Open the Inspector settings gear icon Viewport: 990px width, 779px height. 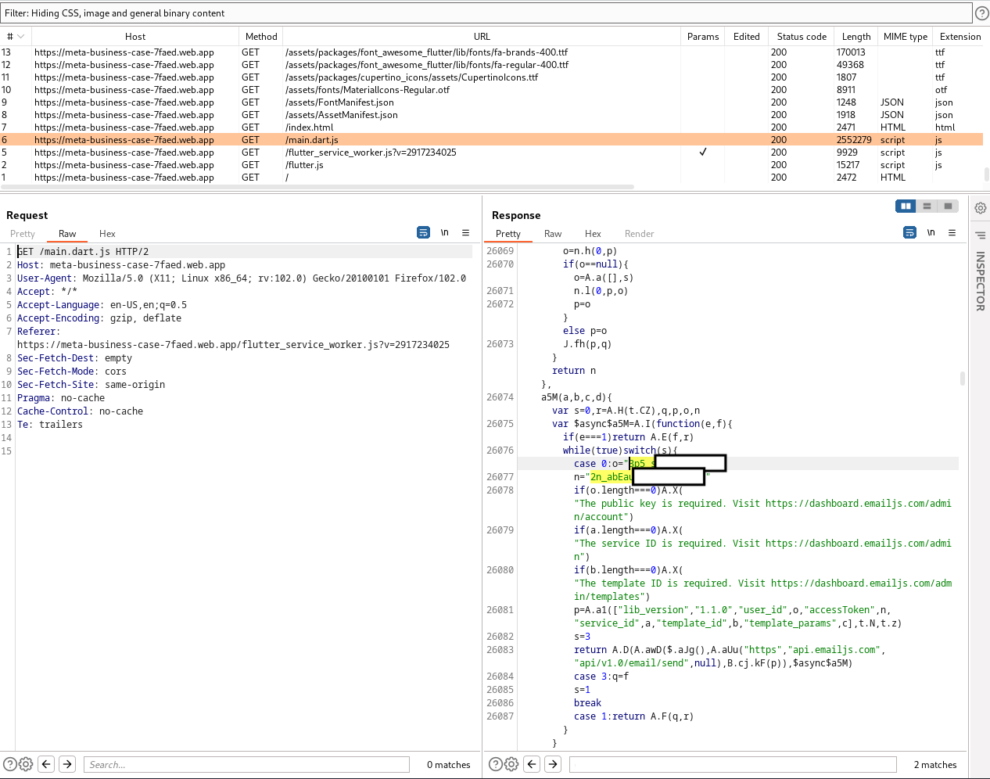pos(981,208)
